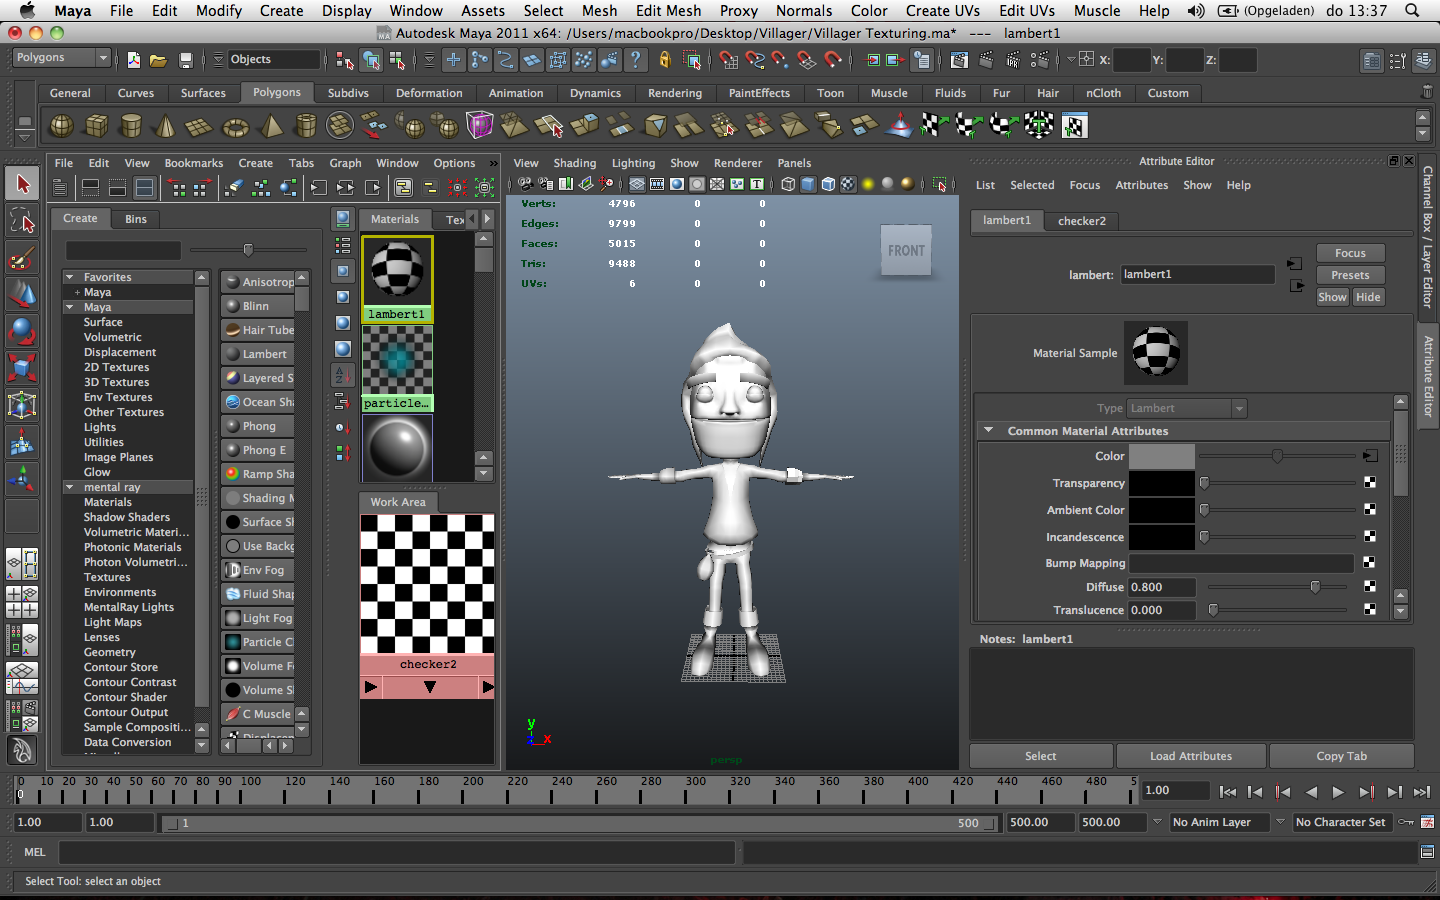This screenshot has height=900, width=1440.
Task: Click the trash can icon on the shelf
Action: (1427, 92)
